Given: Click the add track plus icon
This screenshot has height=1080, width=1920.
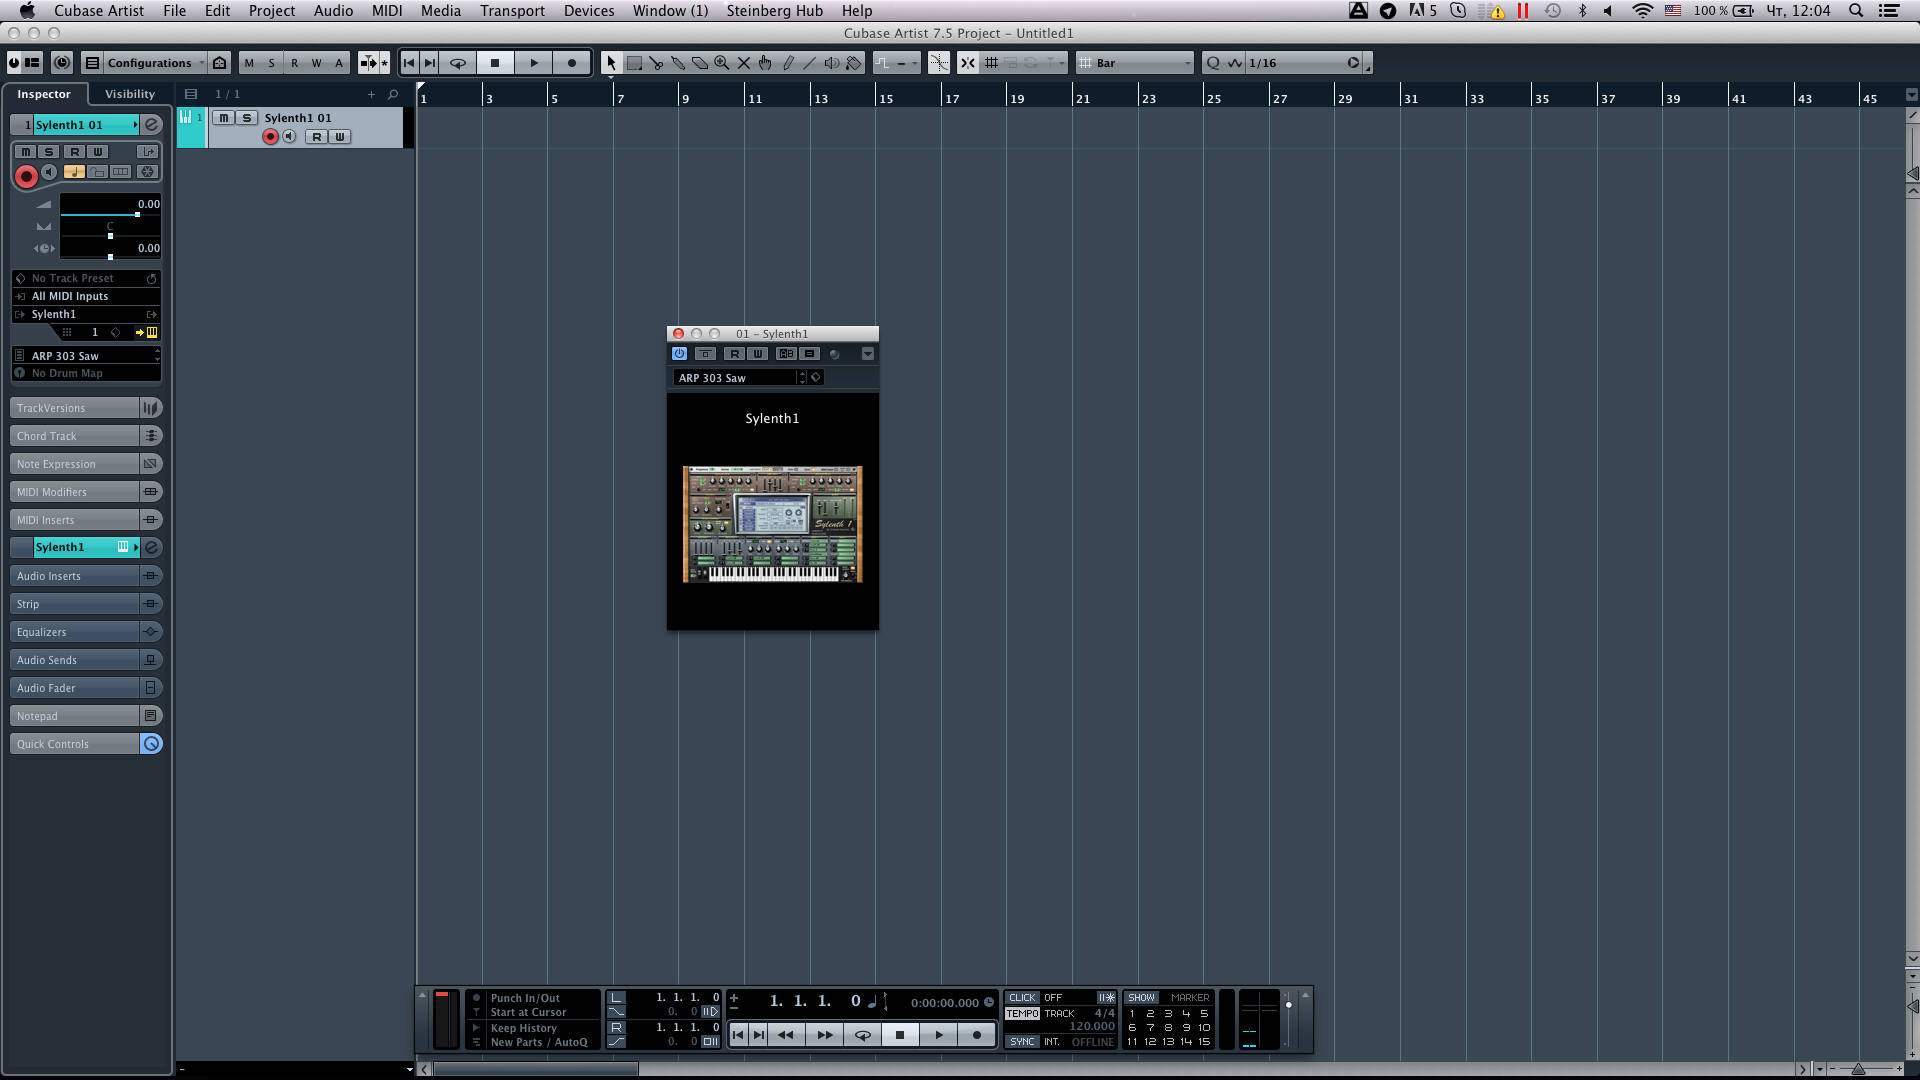Looking at the screenshot, I should pos(371,94).
